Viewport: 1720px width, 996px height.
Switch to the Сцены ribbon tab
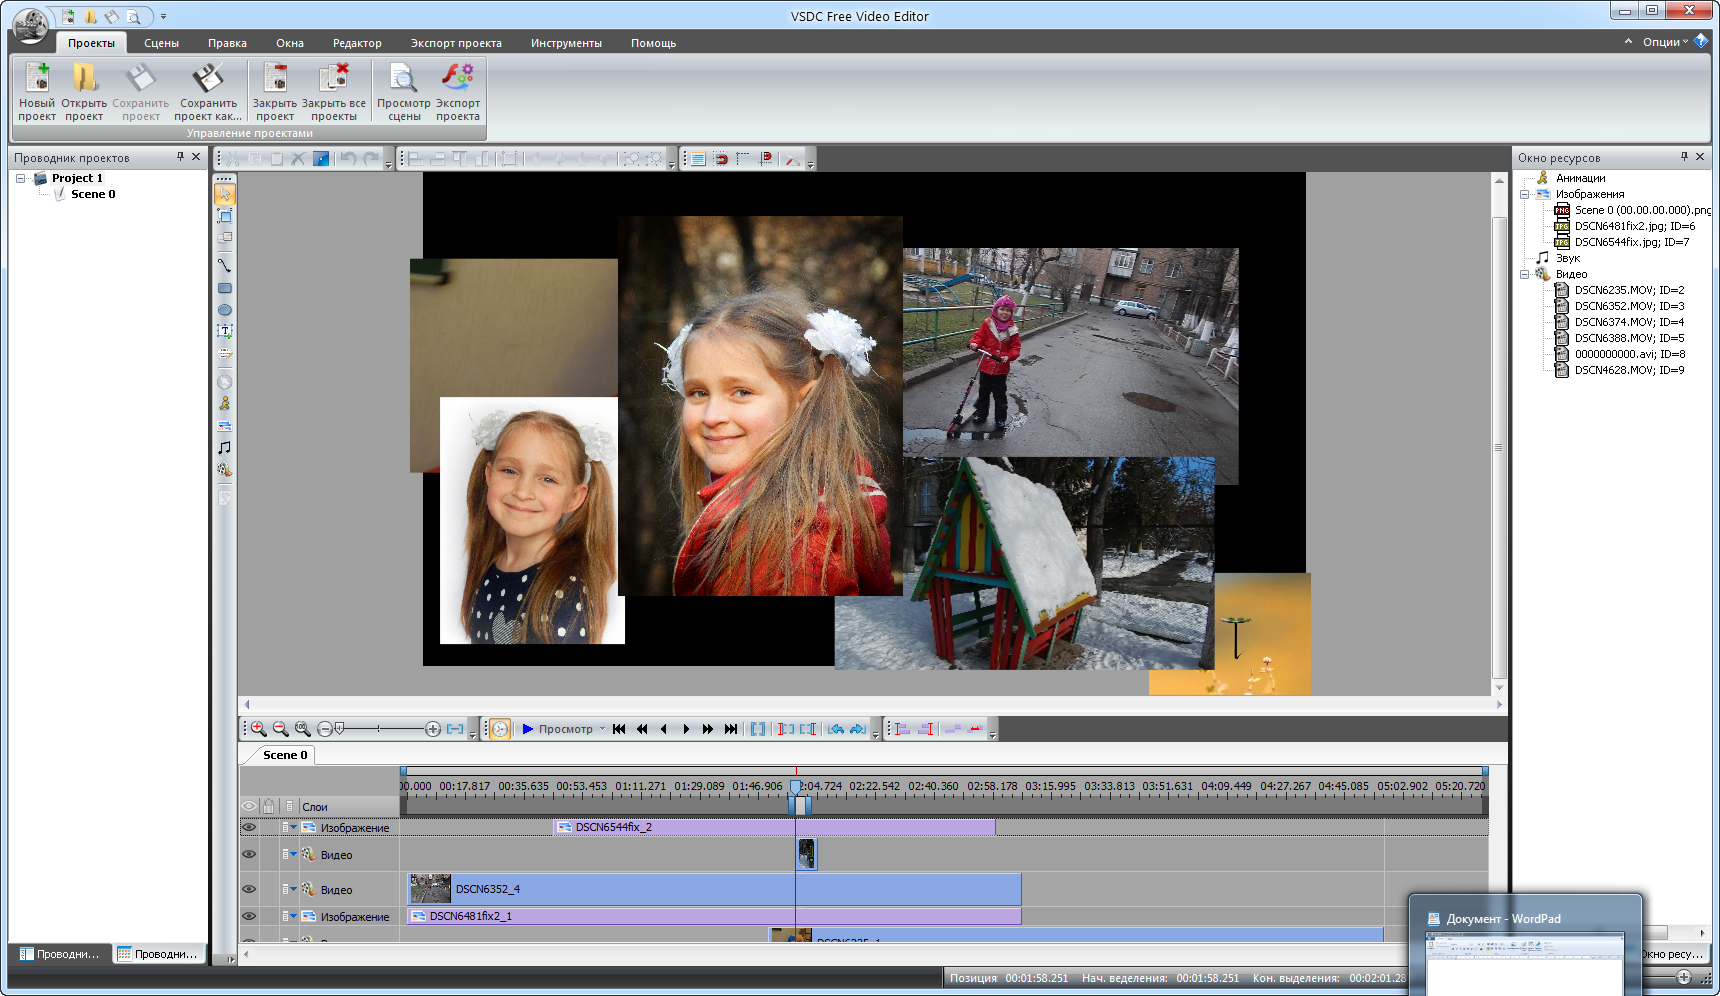161,43
